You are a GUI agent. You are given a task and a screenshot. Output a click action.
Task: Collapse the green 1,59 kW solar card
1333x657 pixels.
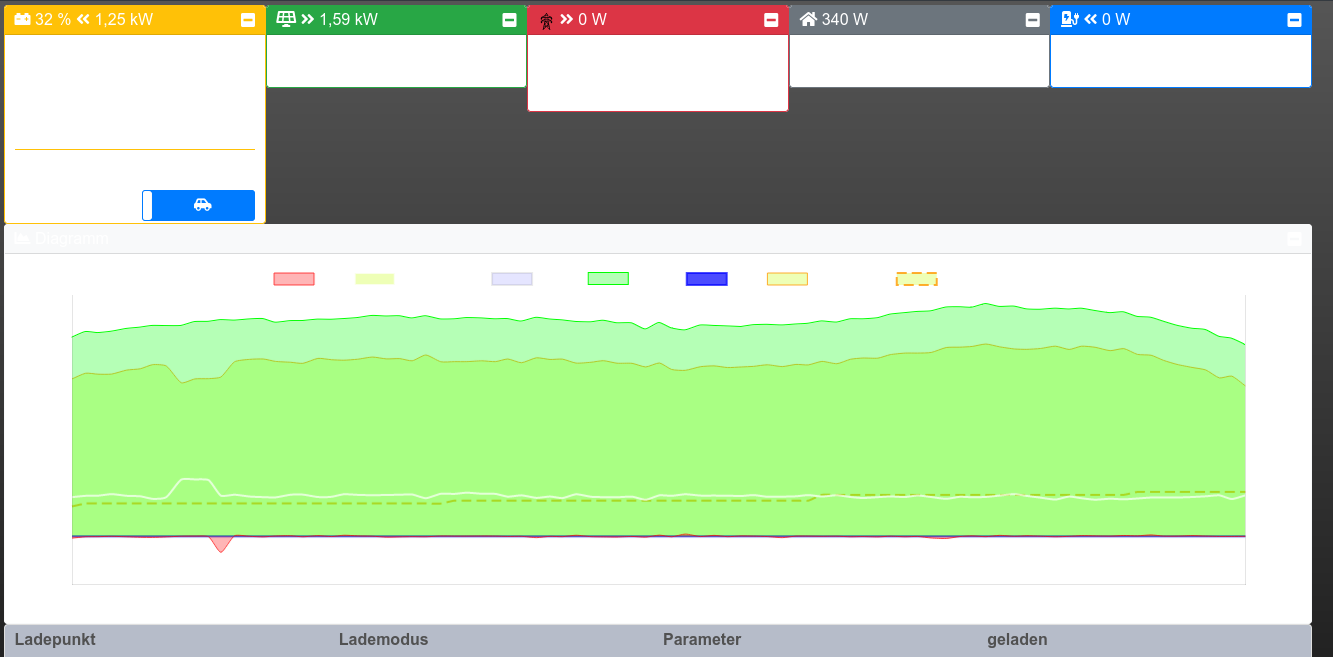(509, 20)
